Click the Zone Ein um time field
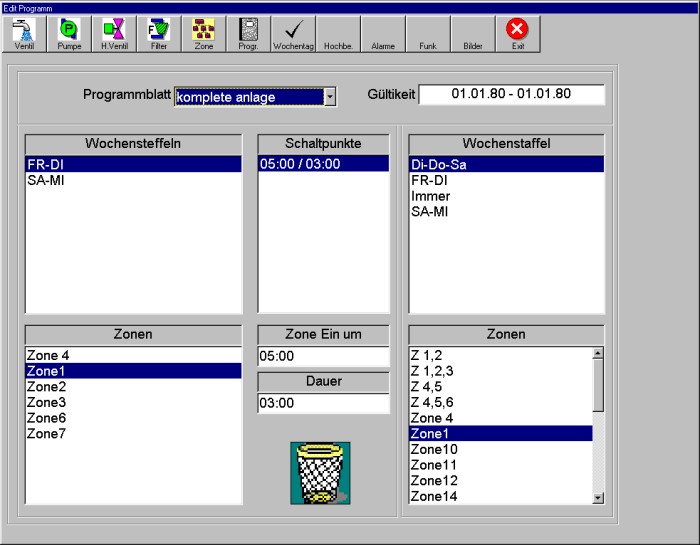 (x=323, y=356)
